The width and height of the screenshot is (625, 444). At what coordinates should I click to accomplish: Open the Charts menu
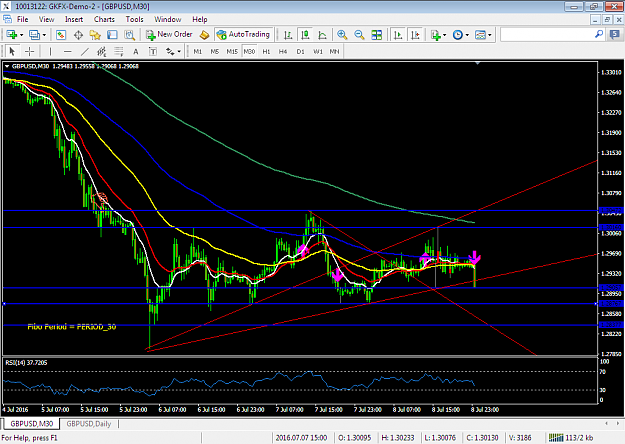tap(104, 19)
